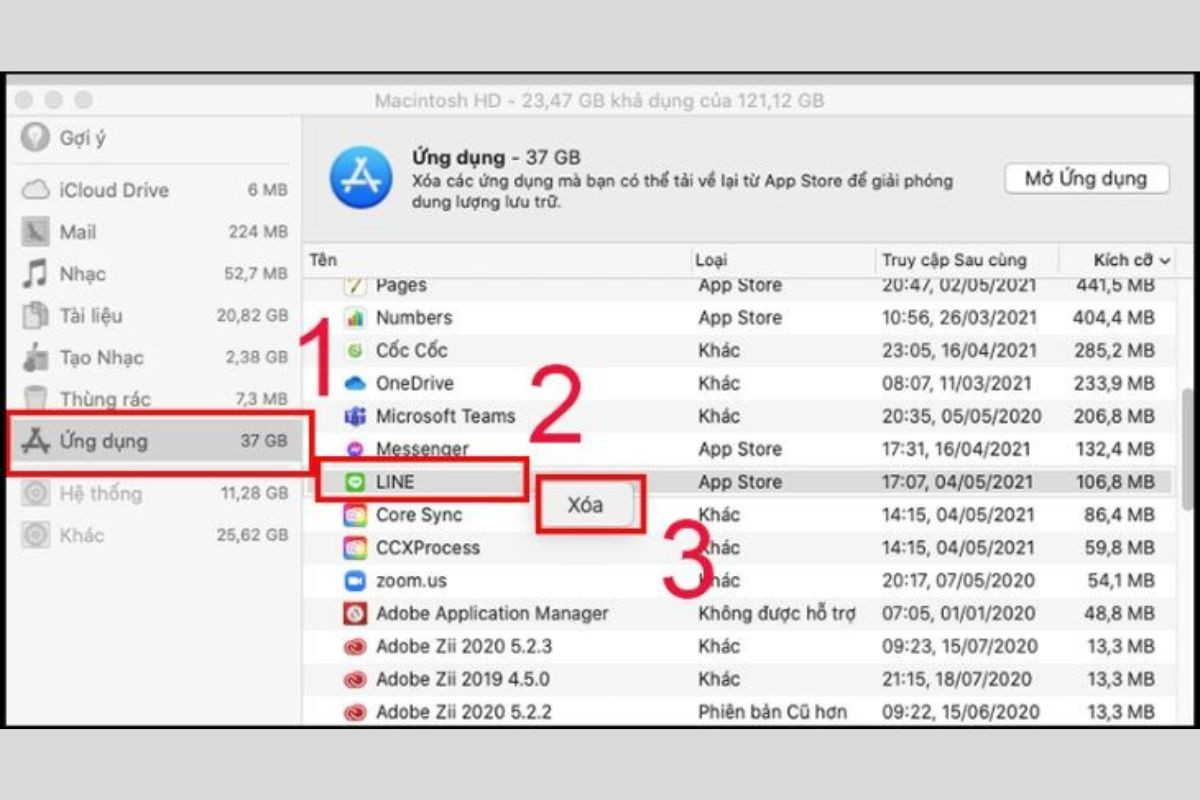Click the Mở Ứng dụng button
Viewport: 1200px width, 800px height.
(x=1087, y=179)
